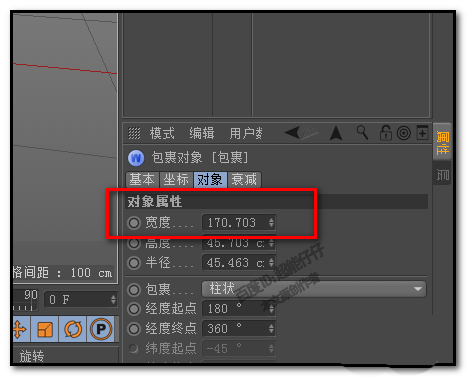Open the 包裹 柱状 dropdown
Screen dimensions: 467x377
click(314, 289)
